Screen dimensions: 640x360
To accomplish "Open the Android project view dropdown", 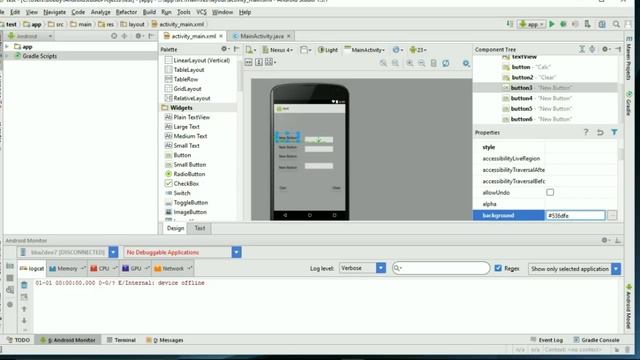I will click(x=30, y=36).
